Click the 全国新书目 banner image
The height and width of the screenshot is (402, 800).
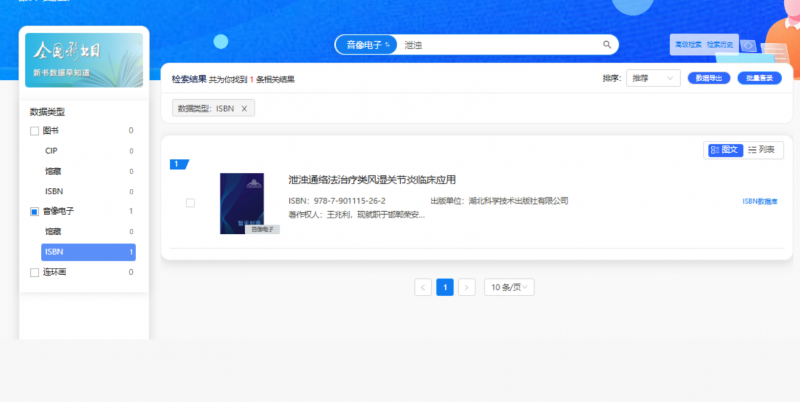(x=84, y=60)
